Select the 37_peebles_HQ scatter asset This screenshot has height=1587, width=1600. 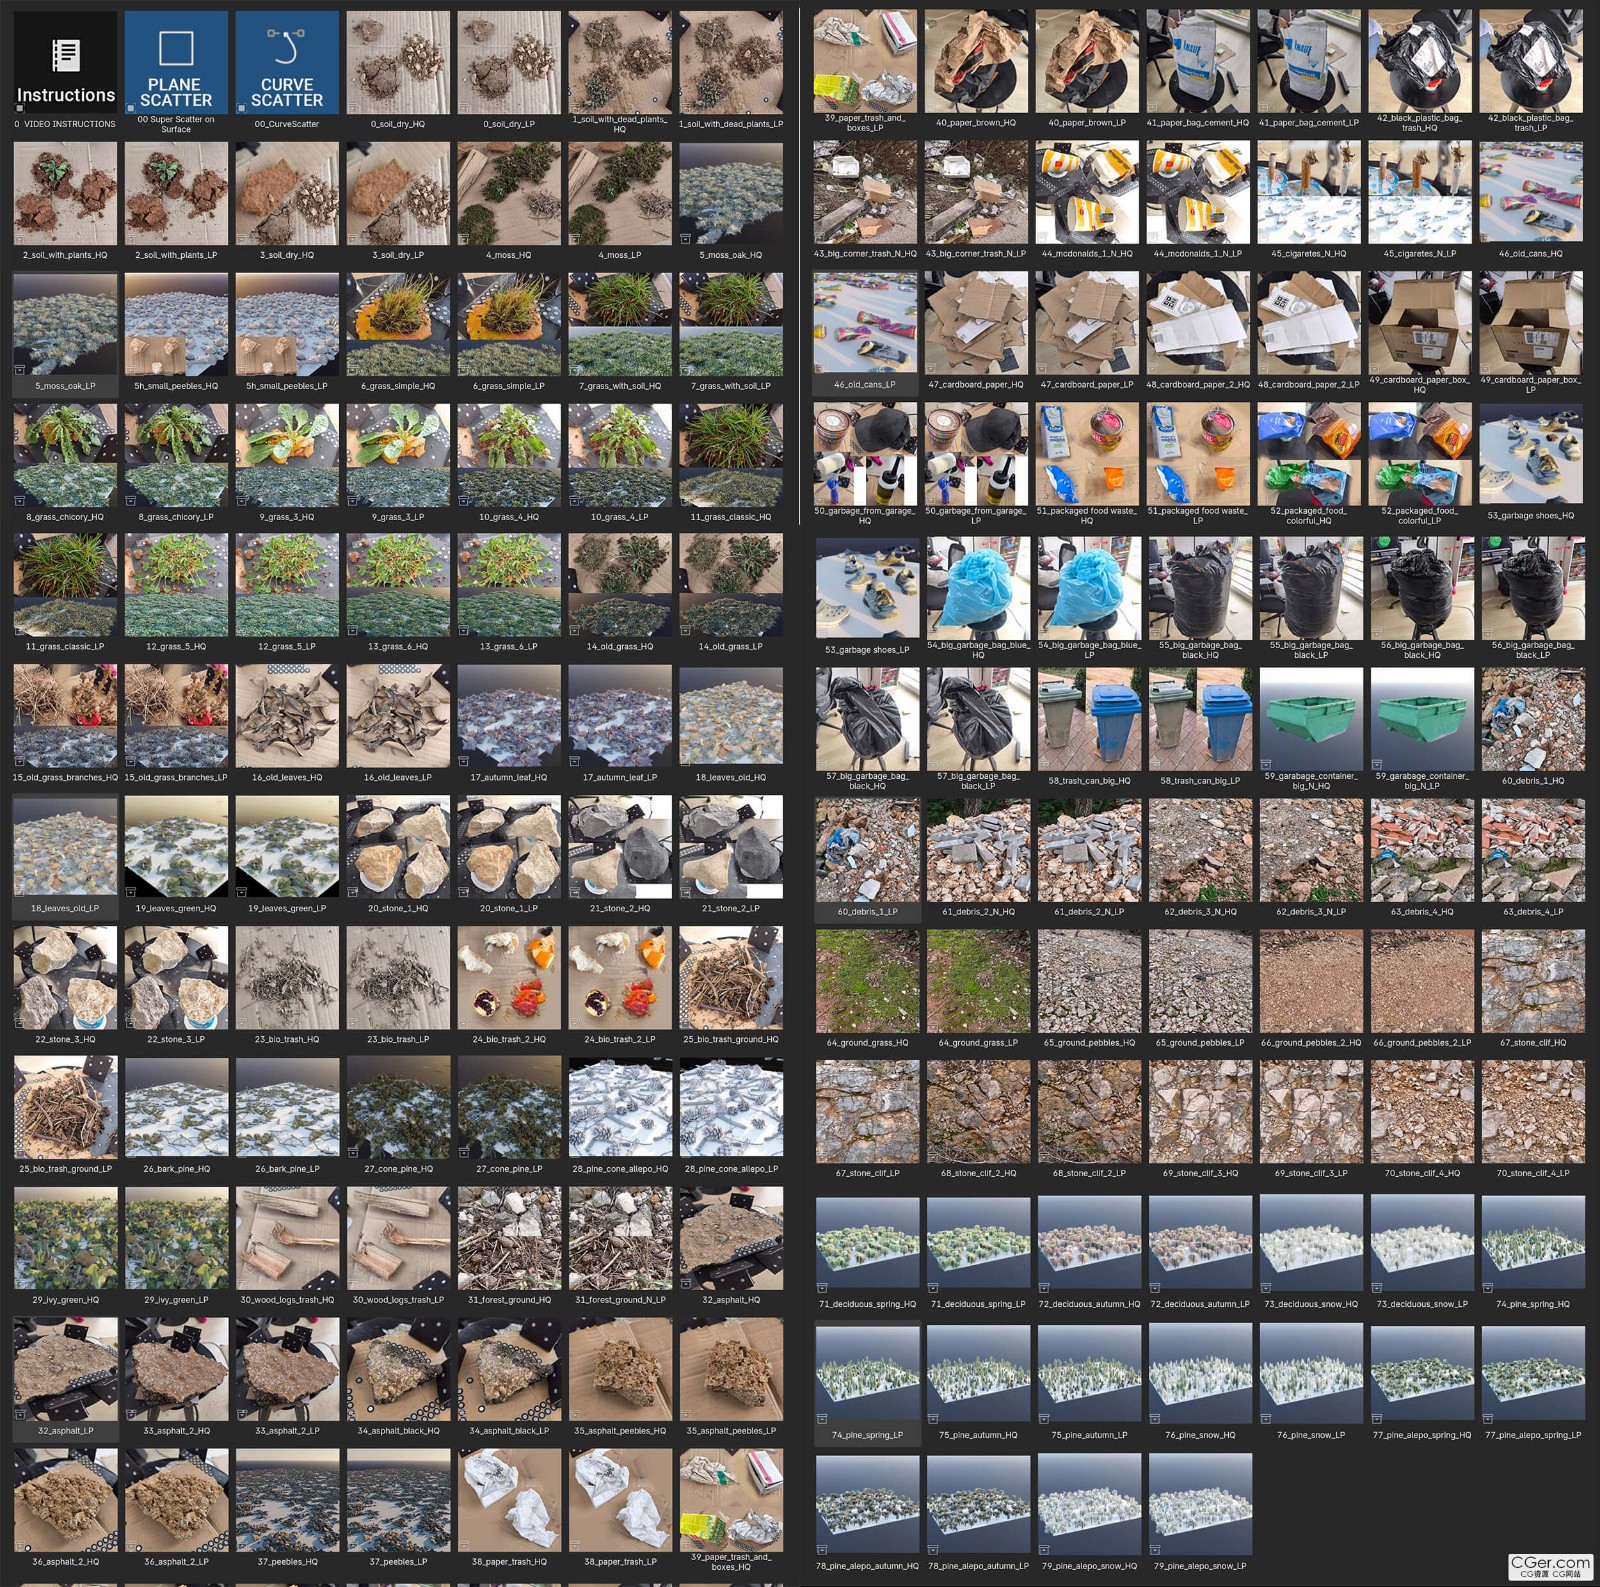click(287, 1500)
